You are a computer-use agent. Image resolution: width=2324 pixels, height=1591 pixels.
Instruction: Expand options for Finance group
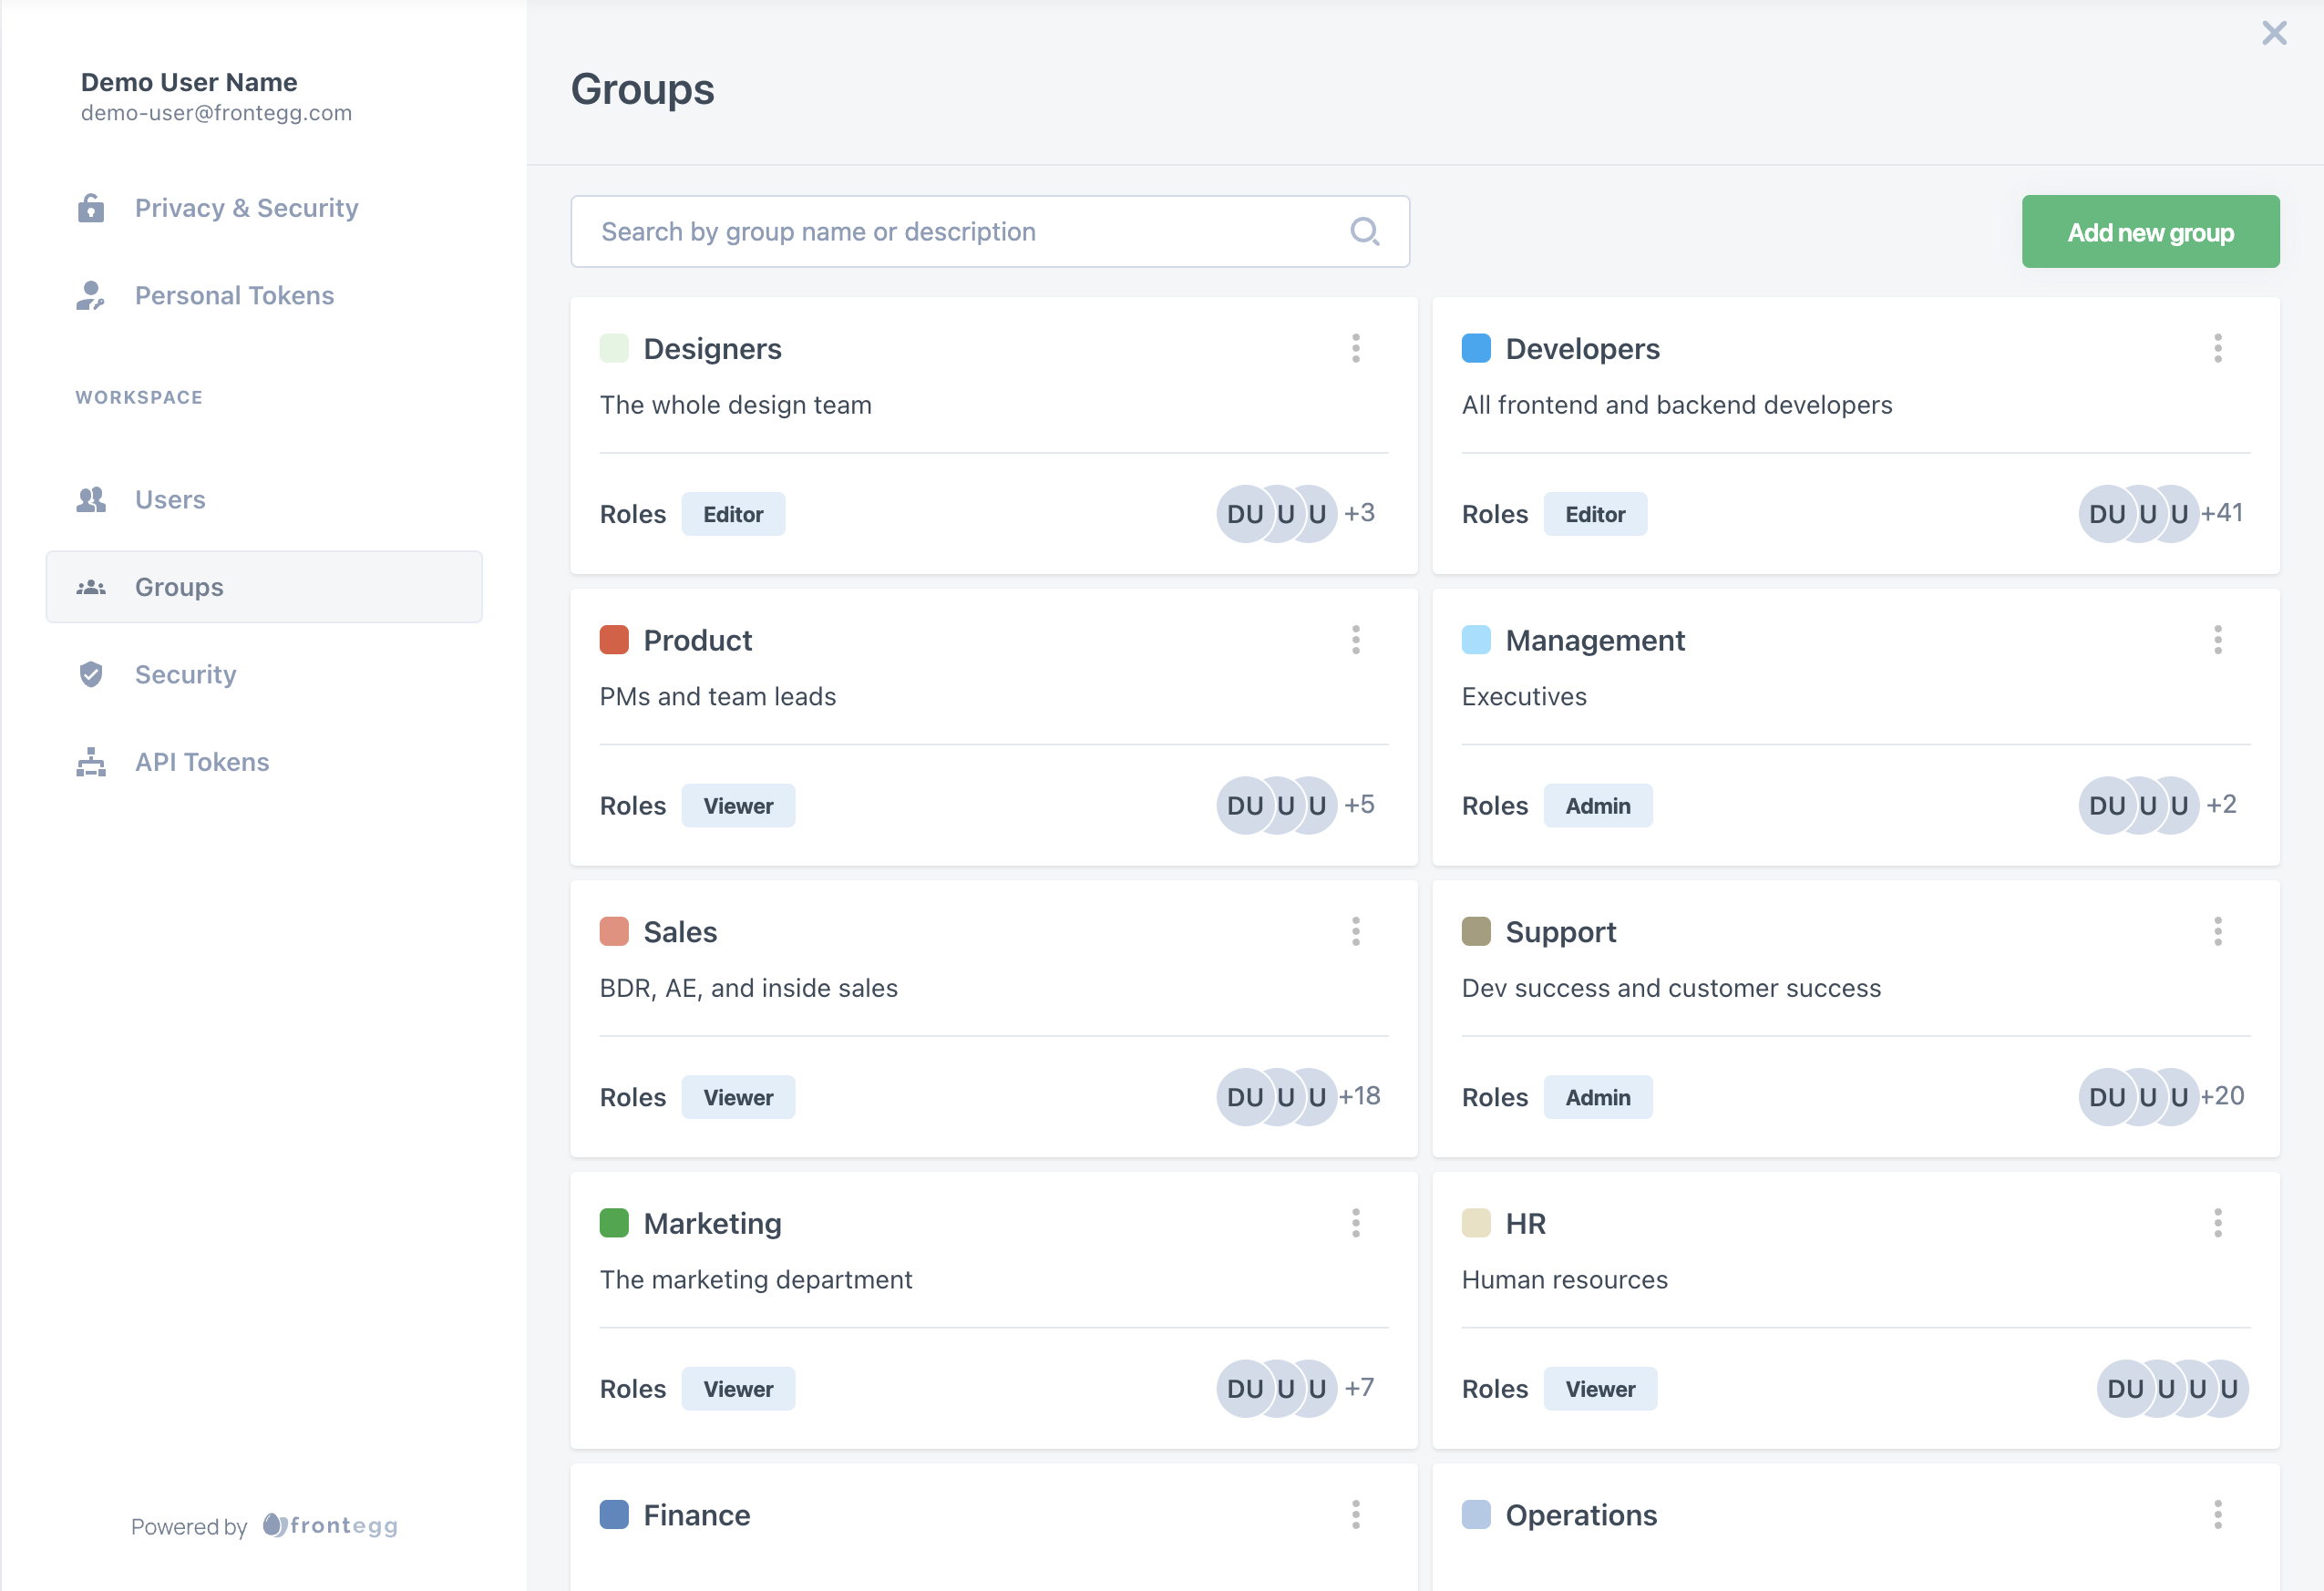click(x=1356, y=1515)
